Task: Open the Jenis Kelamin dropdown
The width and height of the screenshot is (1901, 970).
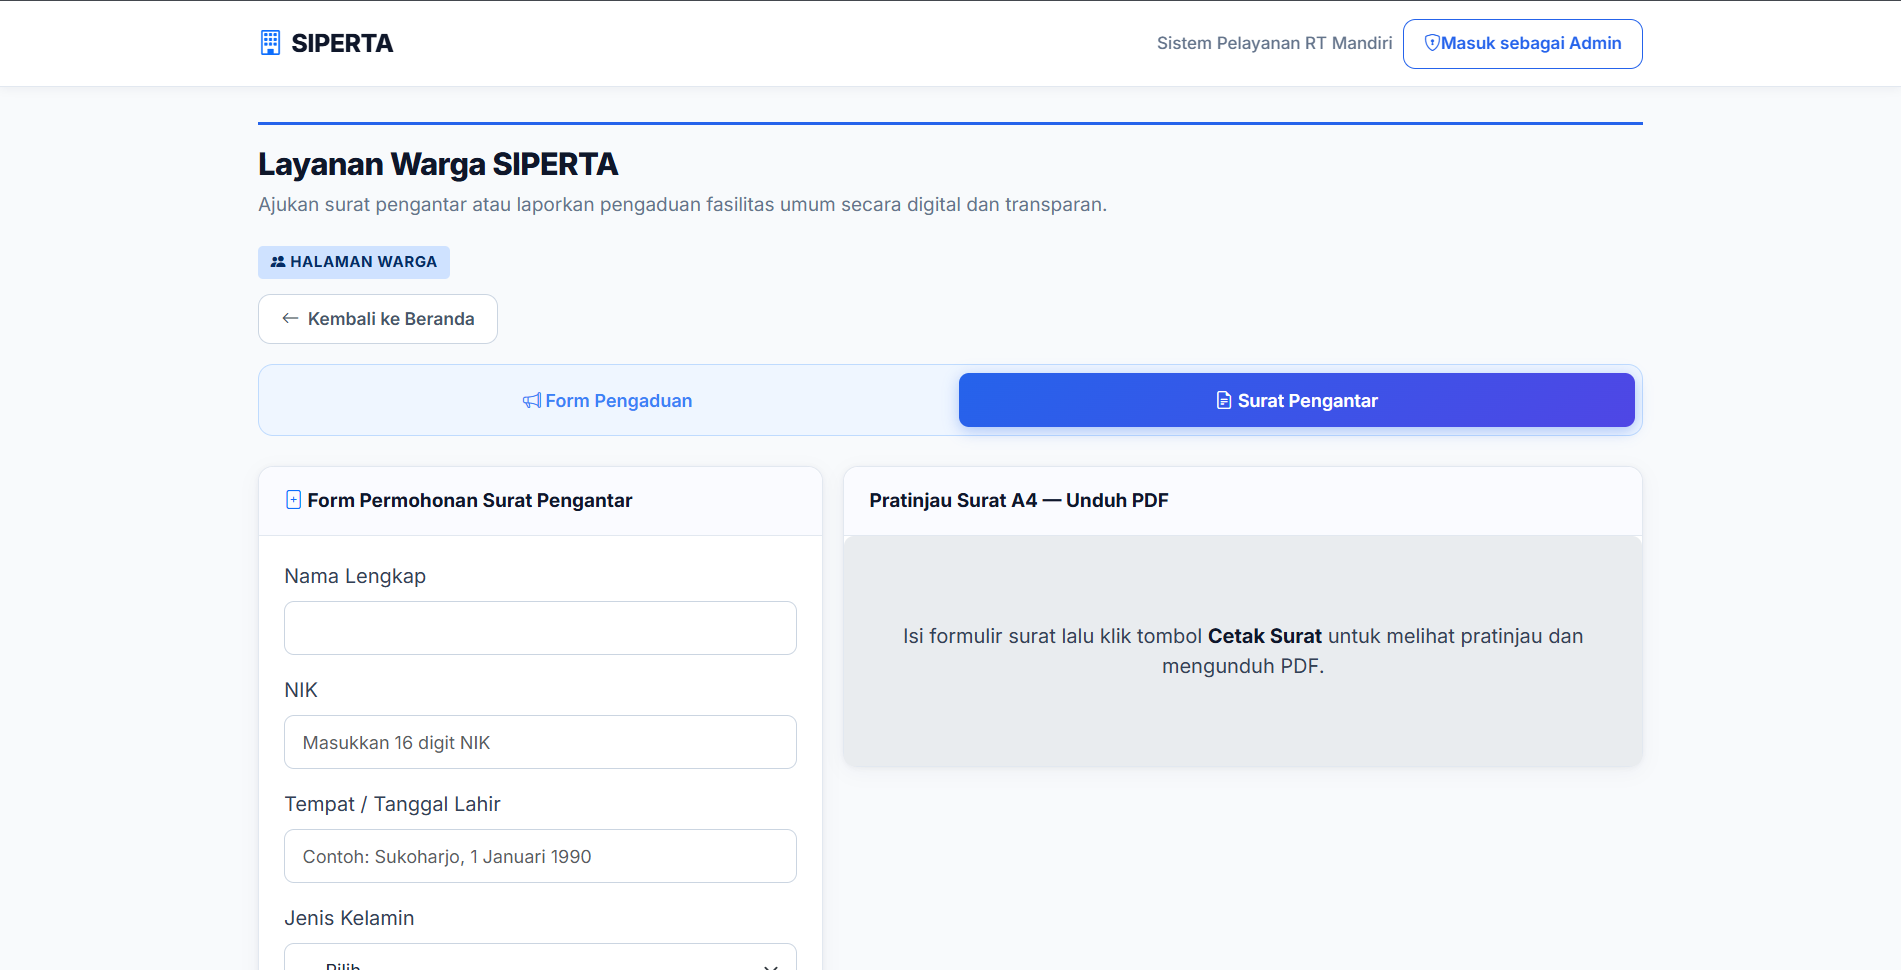Action: tap(540, 957)
